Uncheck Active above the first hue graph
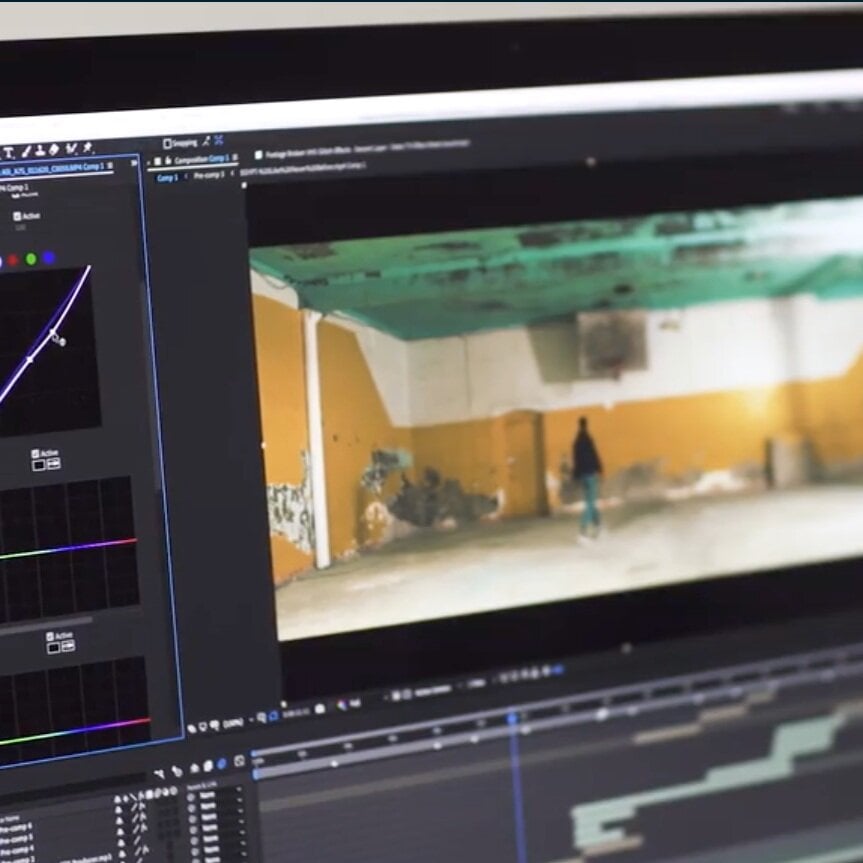 (37, 453)
